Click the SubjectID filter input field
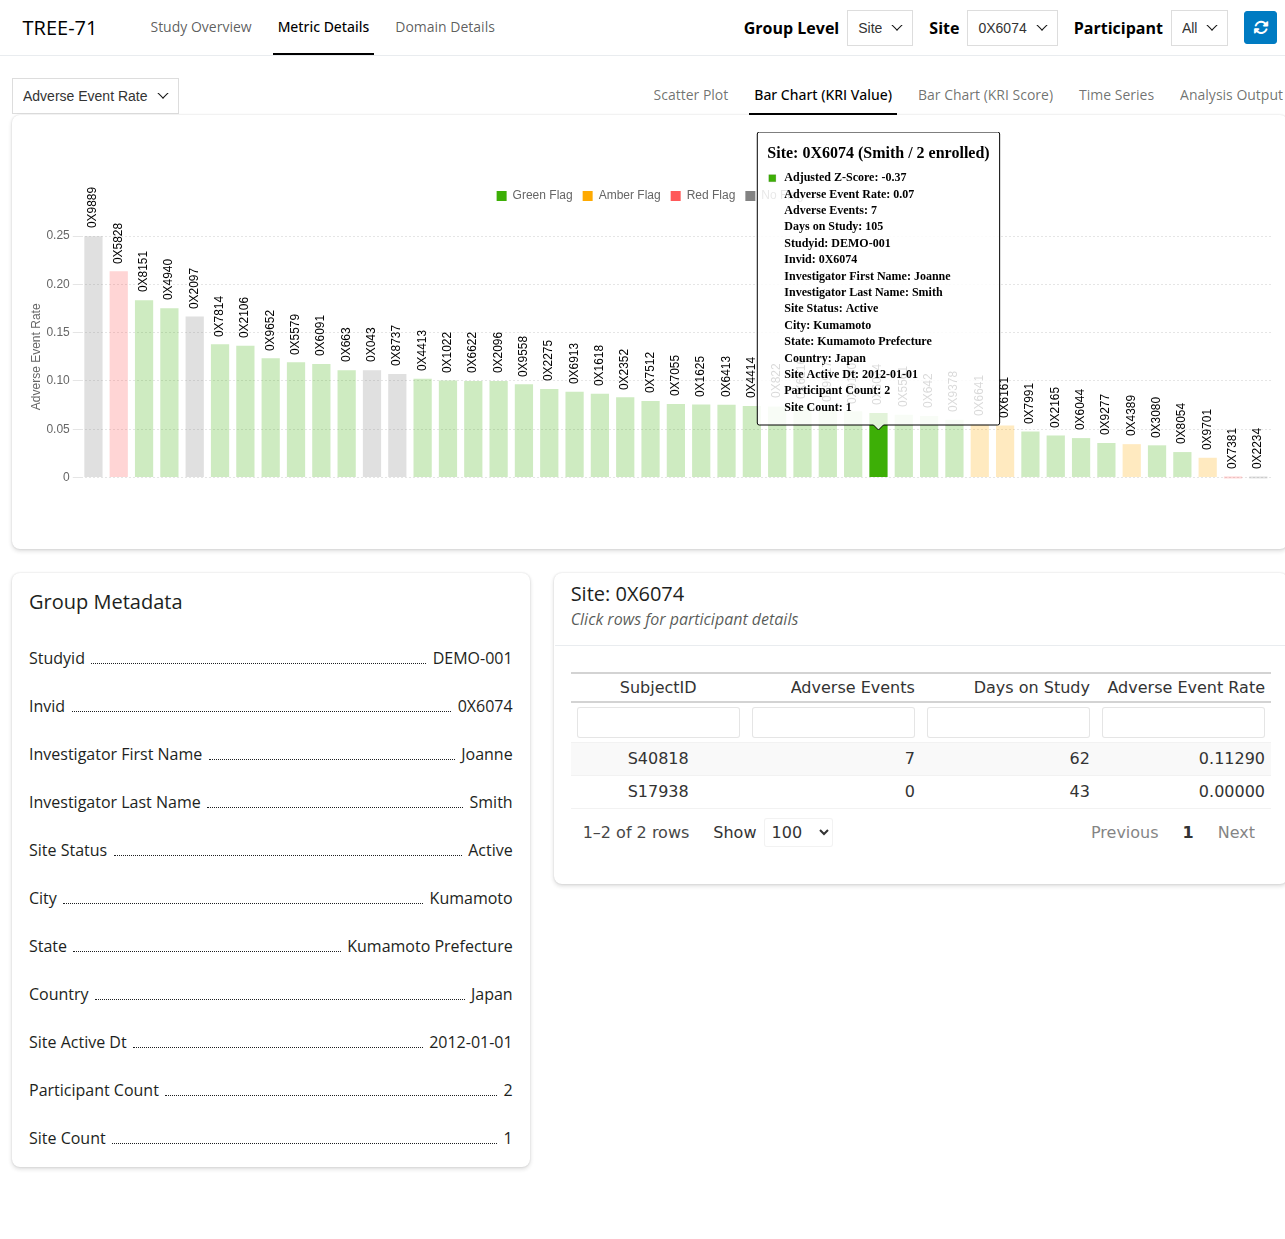Viewport: 1285px width, 1239px height. (x=658, y=722)
